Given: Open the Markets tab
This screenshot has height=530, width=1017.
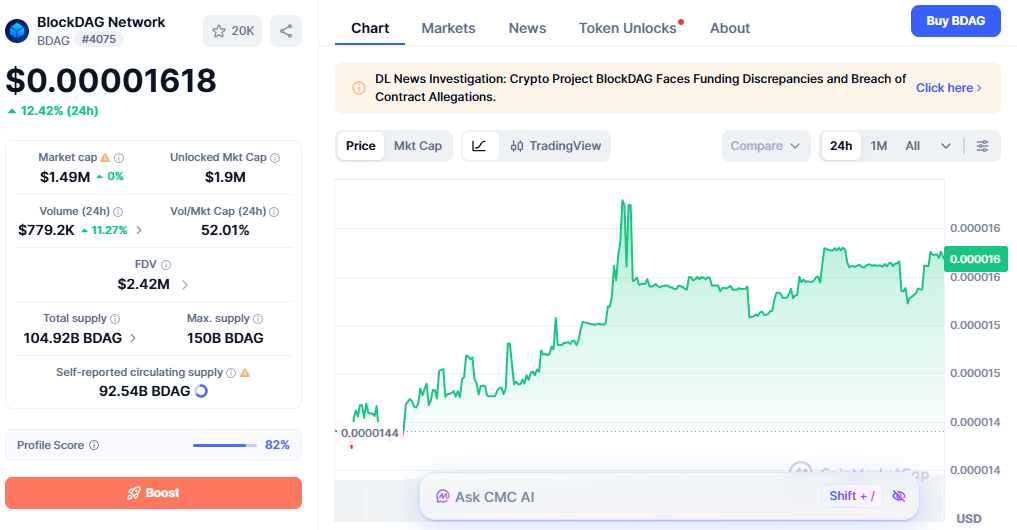Looking at the screenshot, I should [x=448, y=29].
